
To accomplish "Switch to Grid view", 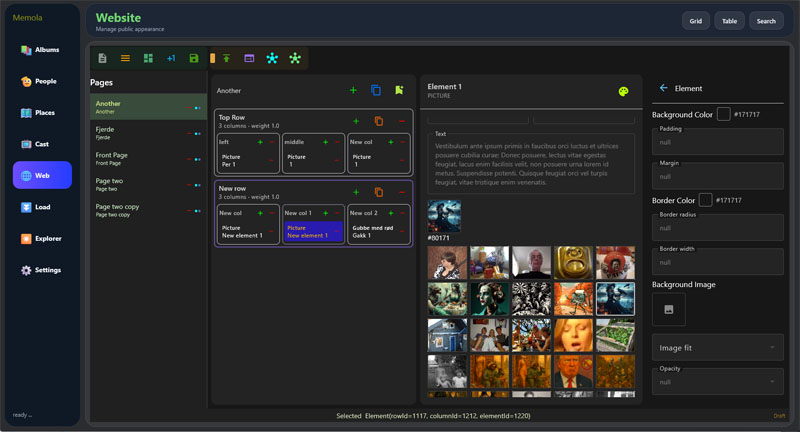I will coord(695,21).
